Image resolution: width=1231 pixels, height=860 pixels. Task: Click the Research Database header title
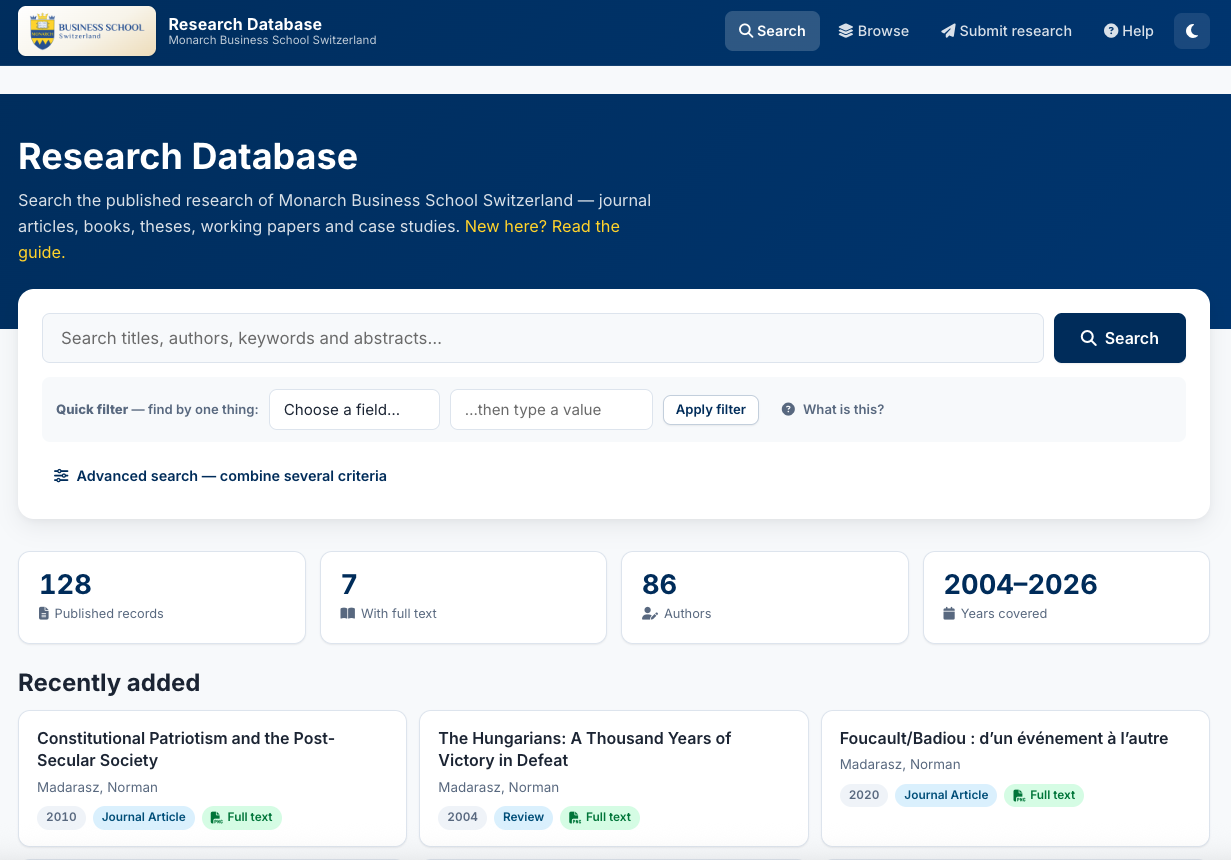click(x=245, y=23)
